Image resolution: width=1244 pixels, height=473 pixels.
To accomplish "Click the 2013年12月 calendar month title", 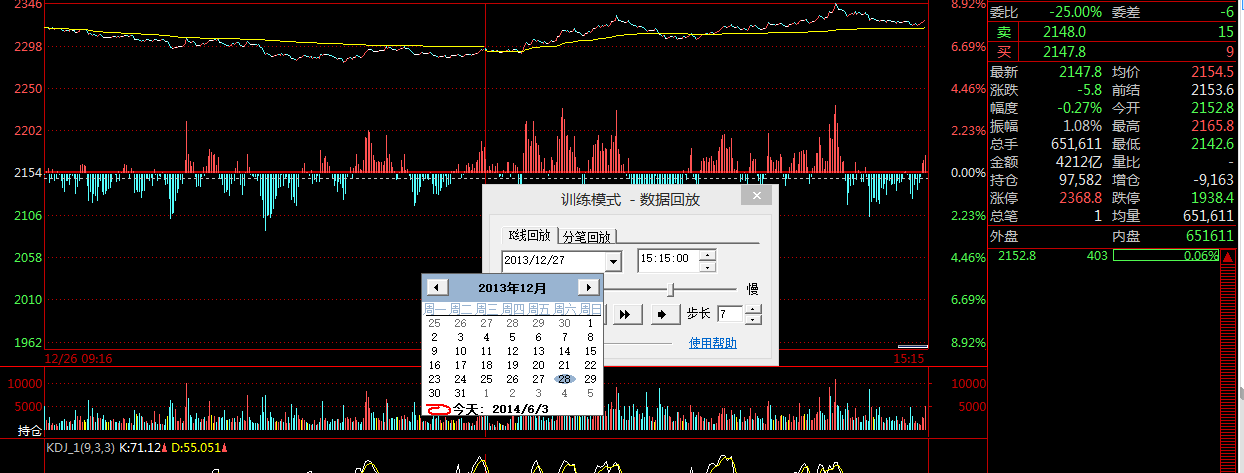I will tap(512, 288).
